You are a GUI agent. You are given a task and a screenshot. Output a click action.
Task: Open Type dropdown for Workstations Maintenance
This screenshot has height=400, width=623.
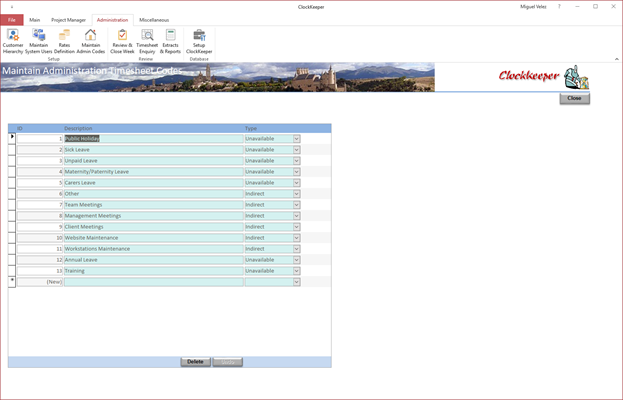pyautogui.click(x=296, y=249)
